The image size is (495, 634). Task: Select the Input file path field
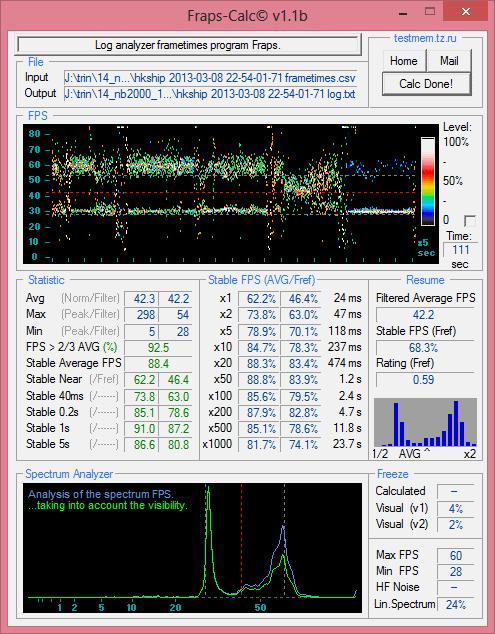coord(210,77)
